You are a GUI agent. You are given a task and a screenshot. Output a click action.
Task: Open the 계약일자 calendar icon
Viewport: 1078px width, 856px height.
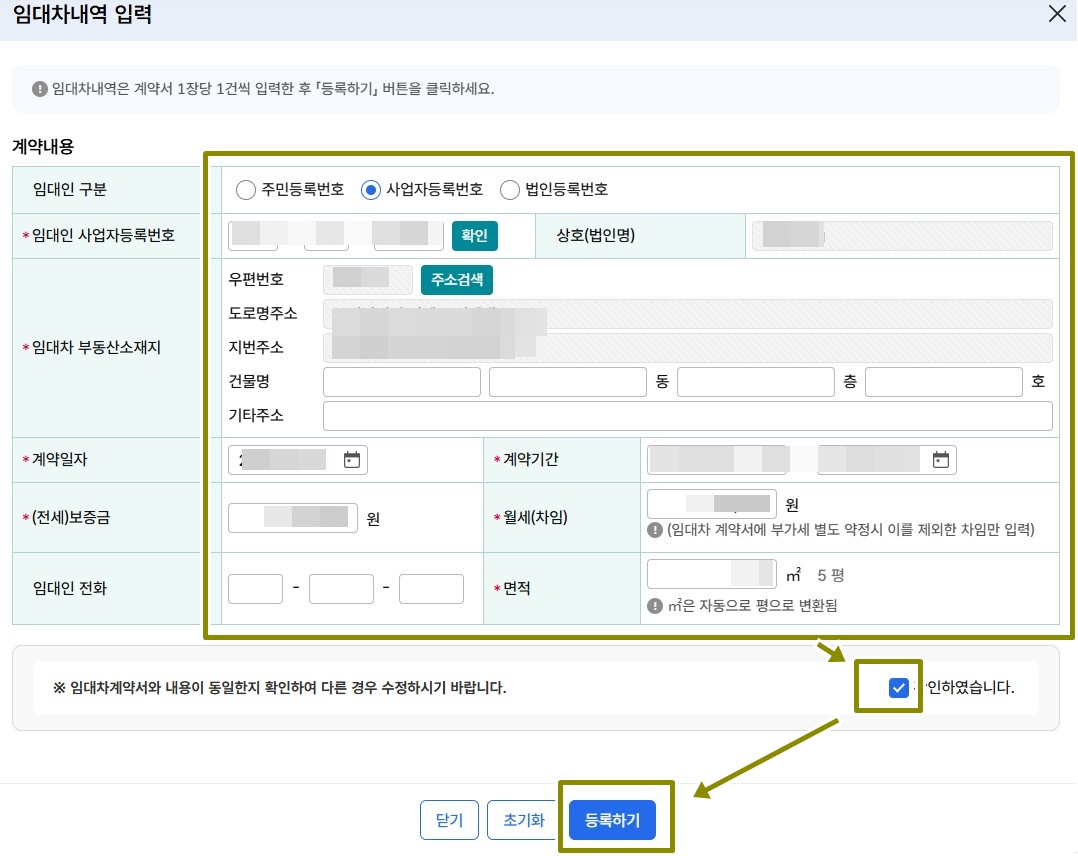point(352,460)
